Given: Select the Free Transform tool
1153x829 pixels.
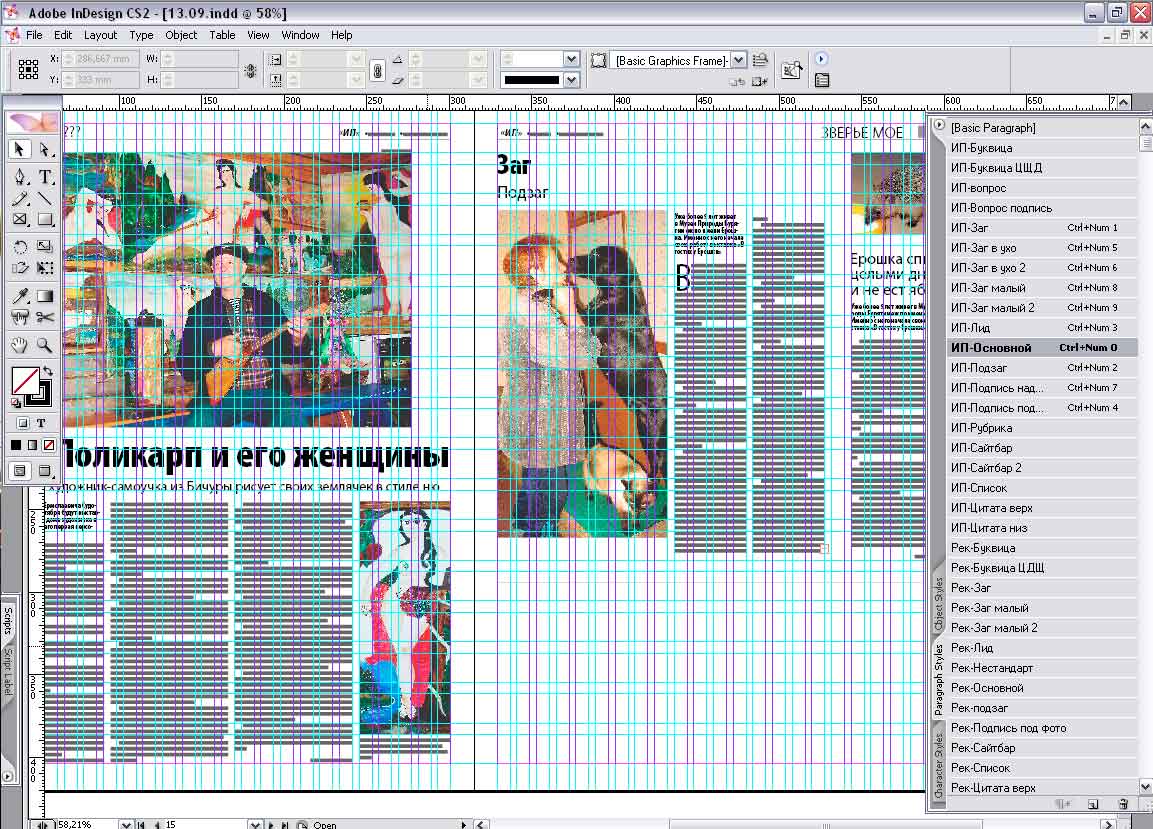Looking at the screenshot, I should [45, 268].
